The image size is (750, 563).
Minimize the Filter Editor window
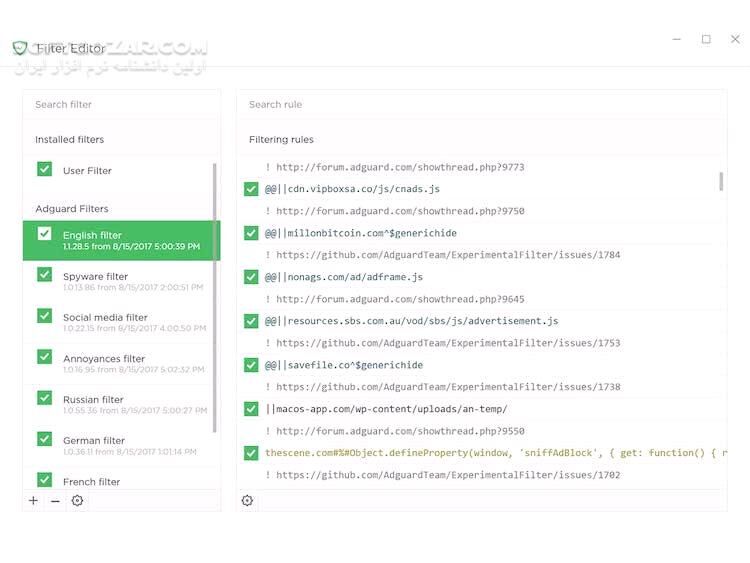677,39
